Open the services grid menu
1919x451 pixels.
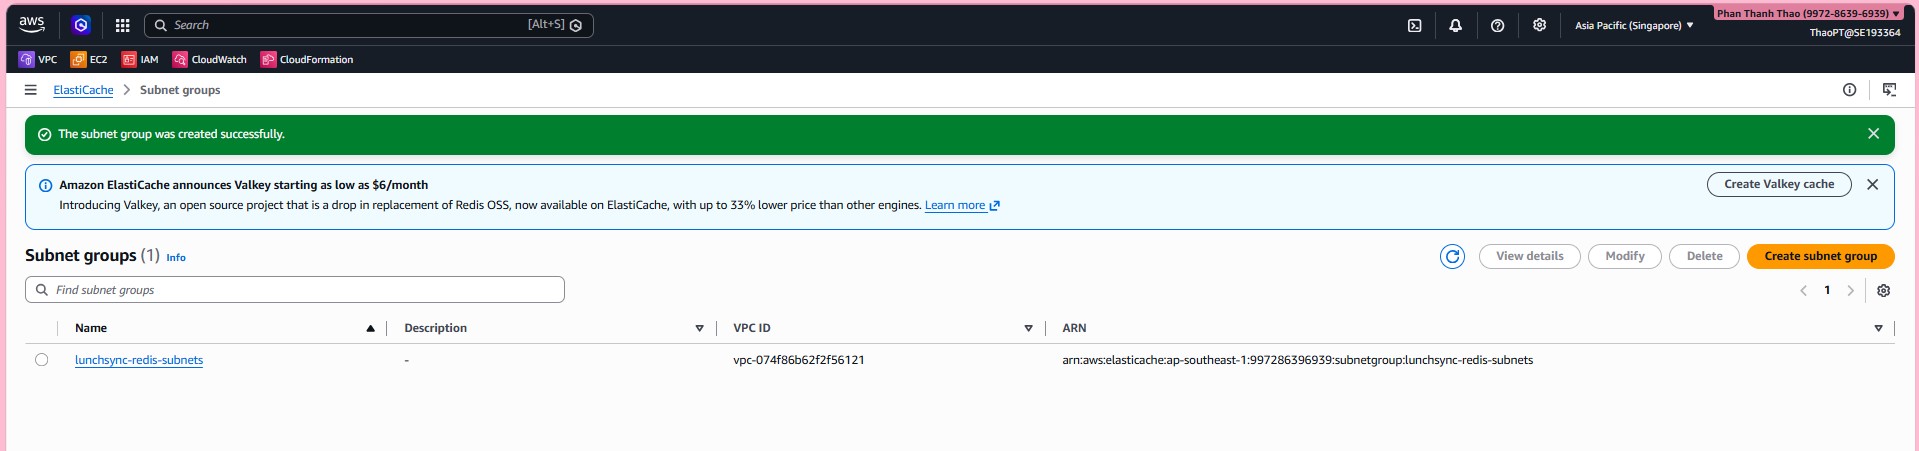pyautogui.click(x=122, y=25)
